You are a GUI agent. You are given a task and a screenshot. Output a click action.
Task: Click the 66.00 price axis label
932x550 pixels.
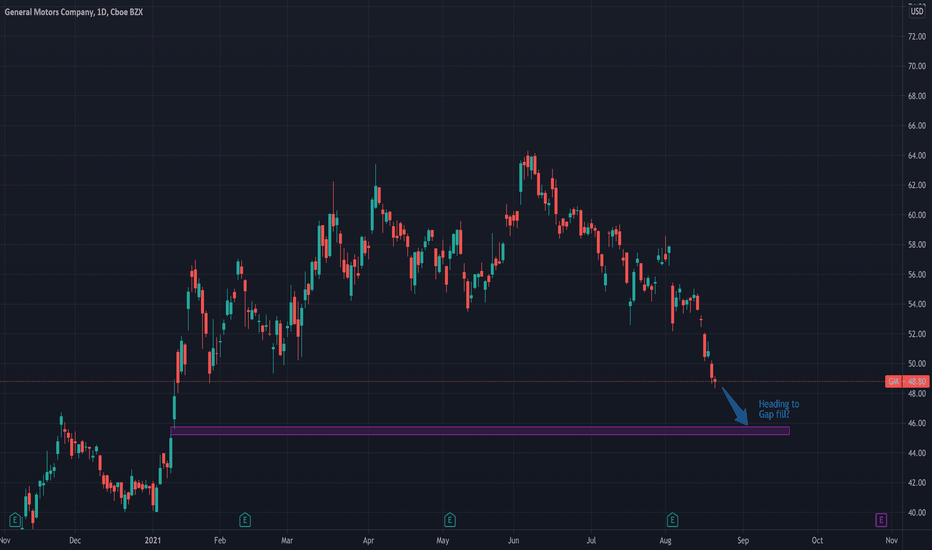point(917,125)
